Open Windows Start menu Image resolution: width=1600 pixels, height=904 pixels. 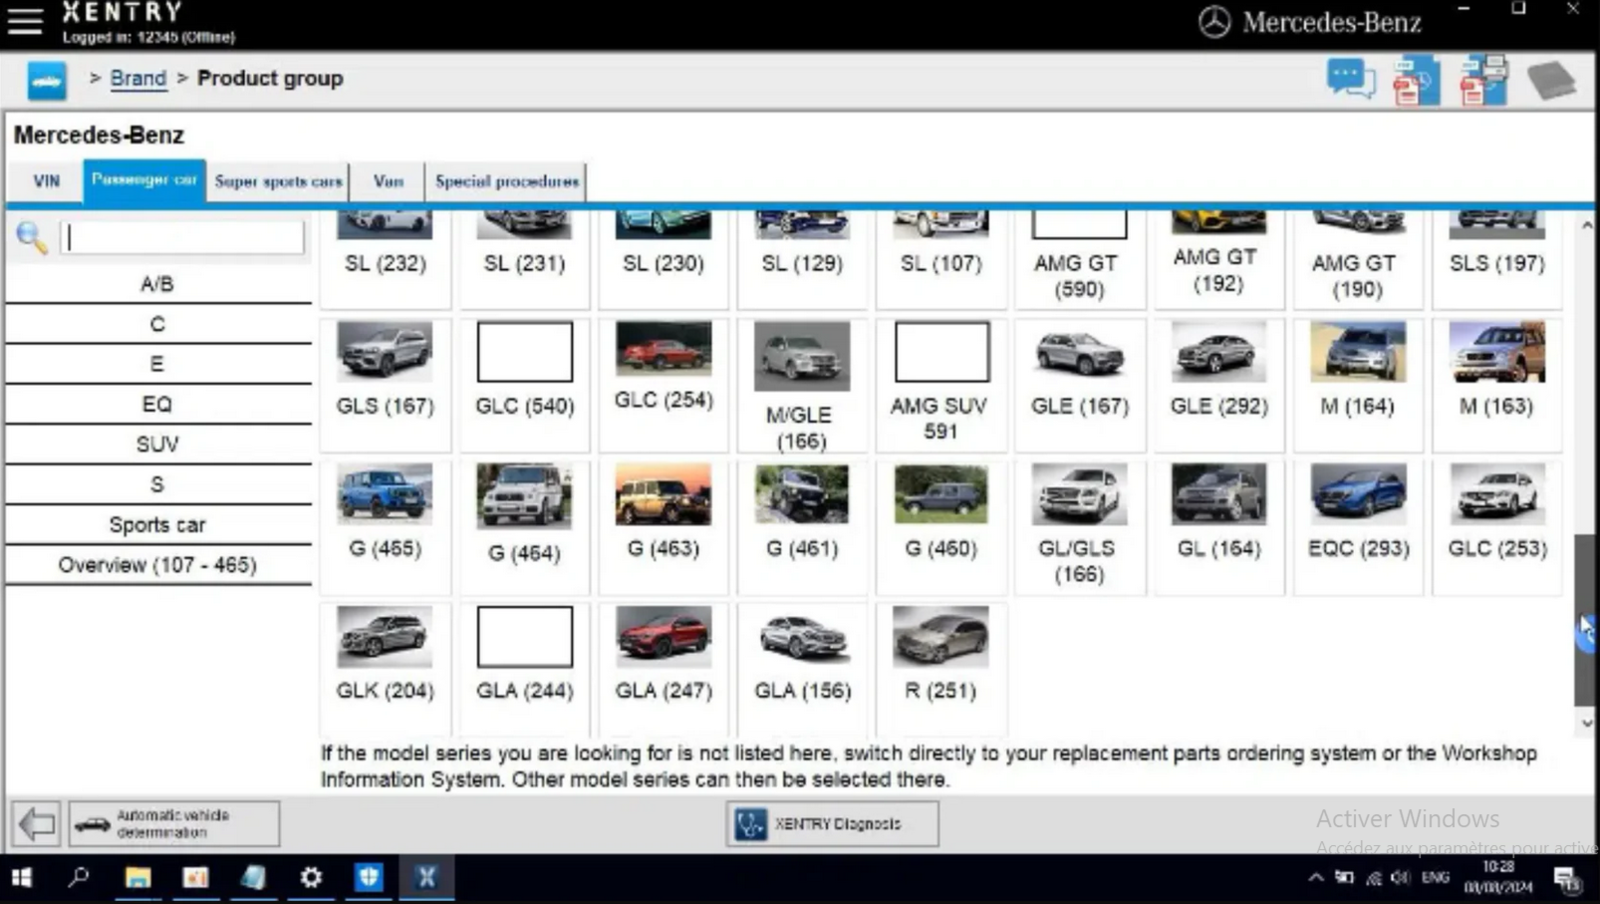[x=21, y=878]
